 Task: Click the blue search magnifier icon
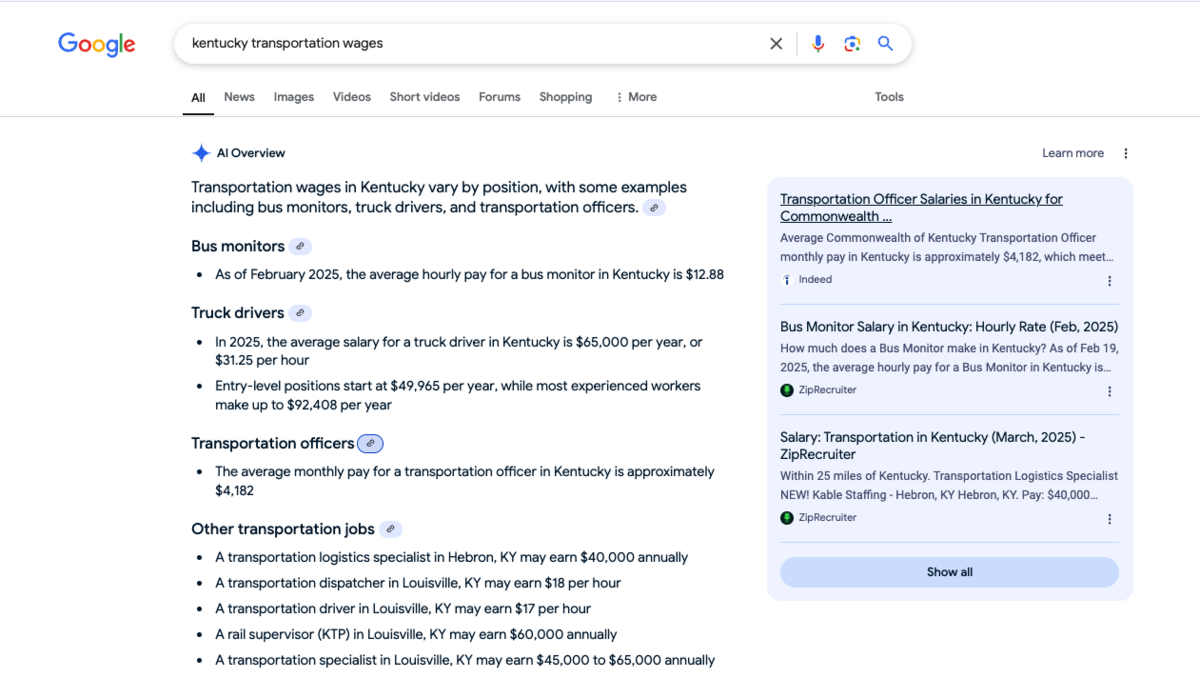point(885,43)
